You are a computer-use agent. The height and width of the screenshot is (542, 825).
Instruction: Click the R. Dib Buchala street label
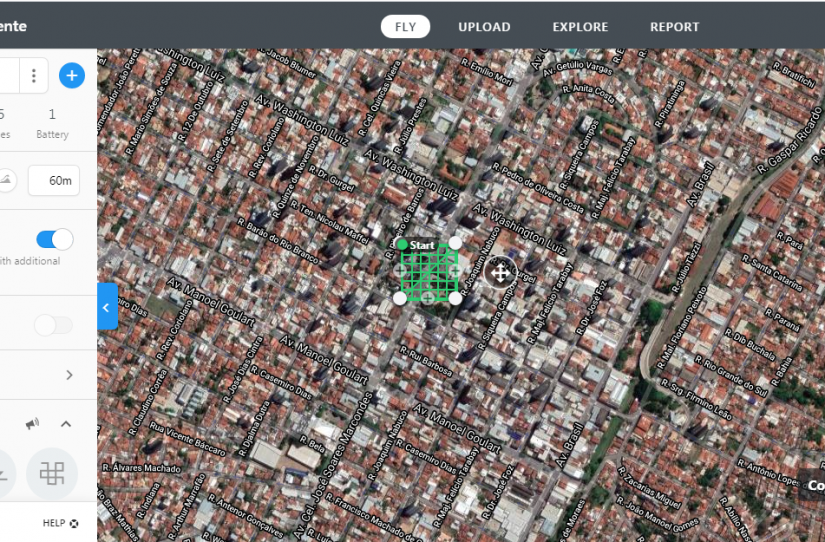(x=749, y=344)
